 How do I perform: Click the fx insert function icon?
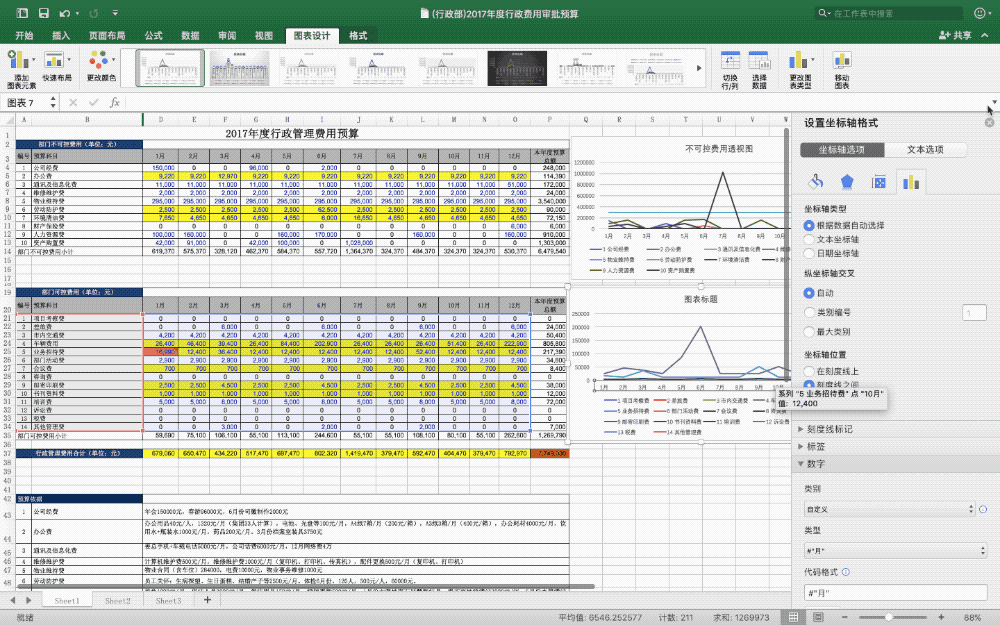pos(115,102)
